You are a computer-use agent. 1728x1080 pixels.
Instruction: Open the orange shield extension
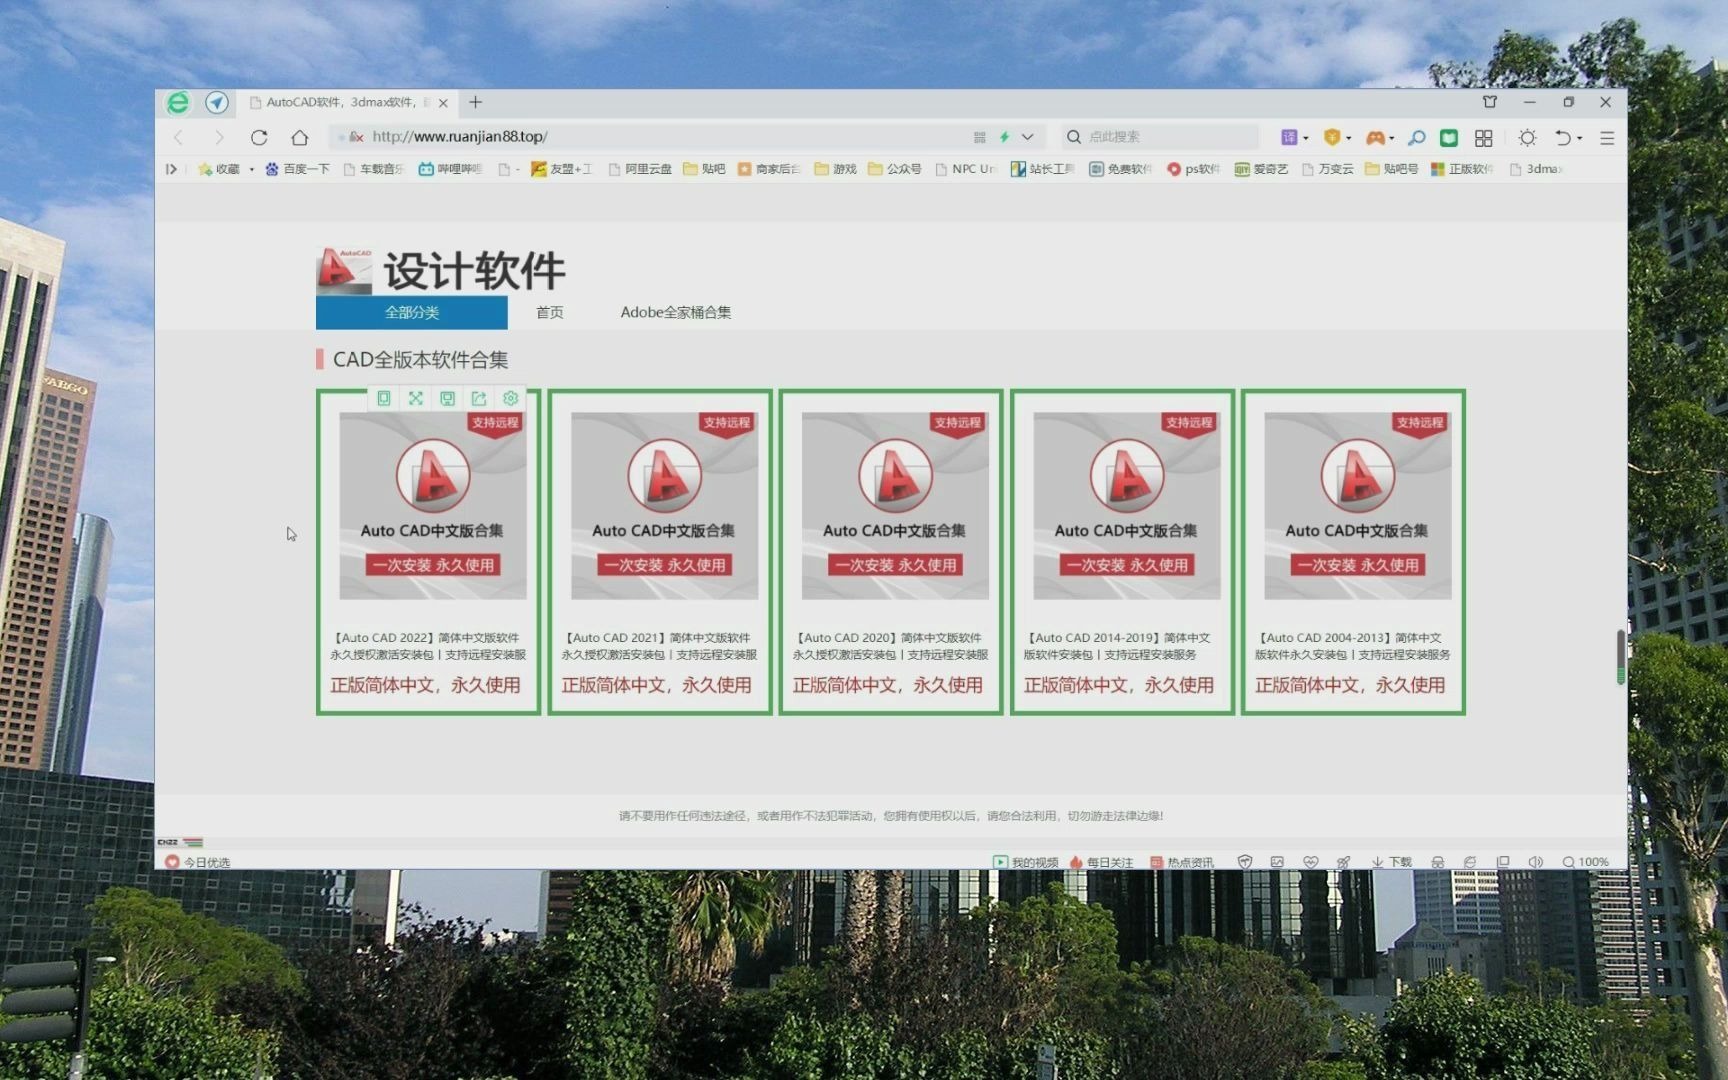tap(1332, 137)
